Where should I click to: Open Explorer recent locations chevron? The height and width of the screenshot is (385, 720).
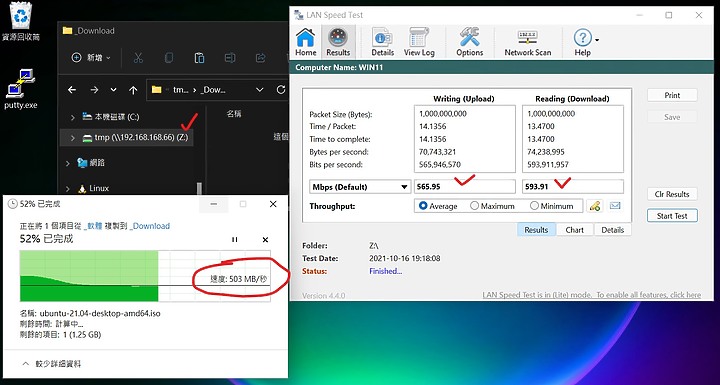tap(113, 90)
